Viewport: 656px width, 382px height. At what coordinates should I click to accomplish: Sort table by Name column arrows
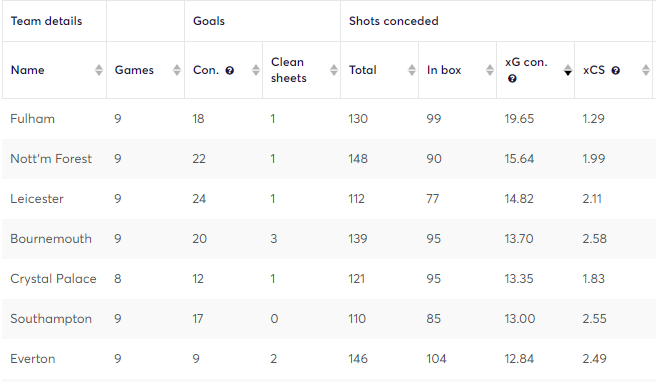coord(99,70)
